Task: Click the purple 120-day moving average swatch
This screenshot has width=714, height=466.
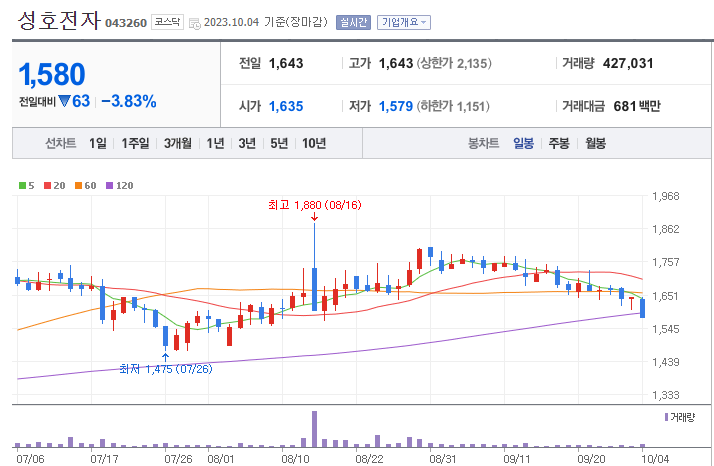Action: pos(109,185)
